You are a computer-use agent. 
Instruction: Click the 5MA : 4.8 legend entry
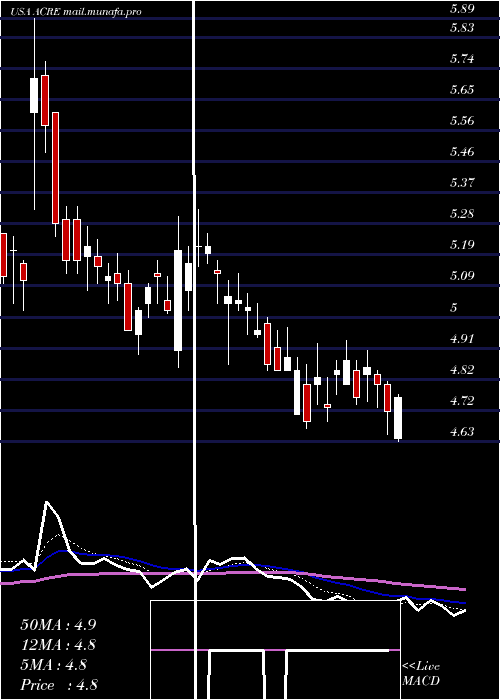[x=54, y=665]
